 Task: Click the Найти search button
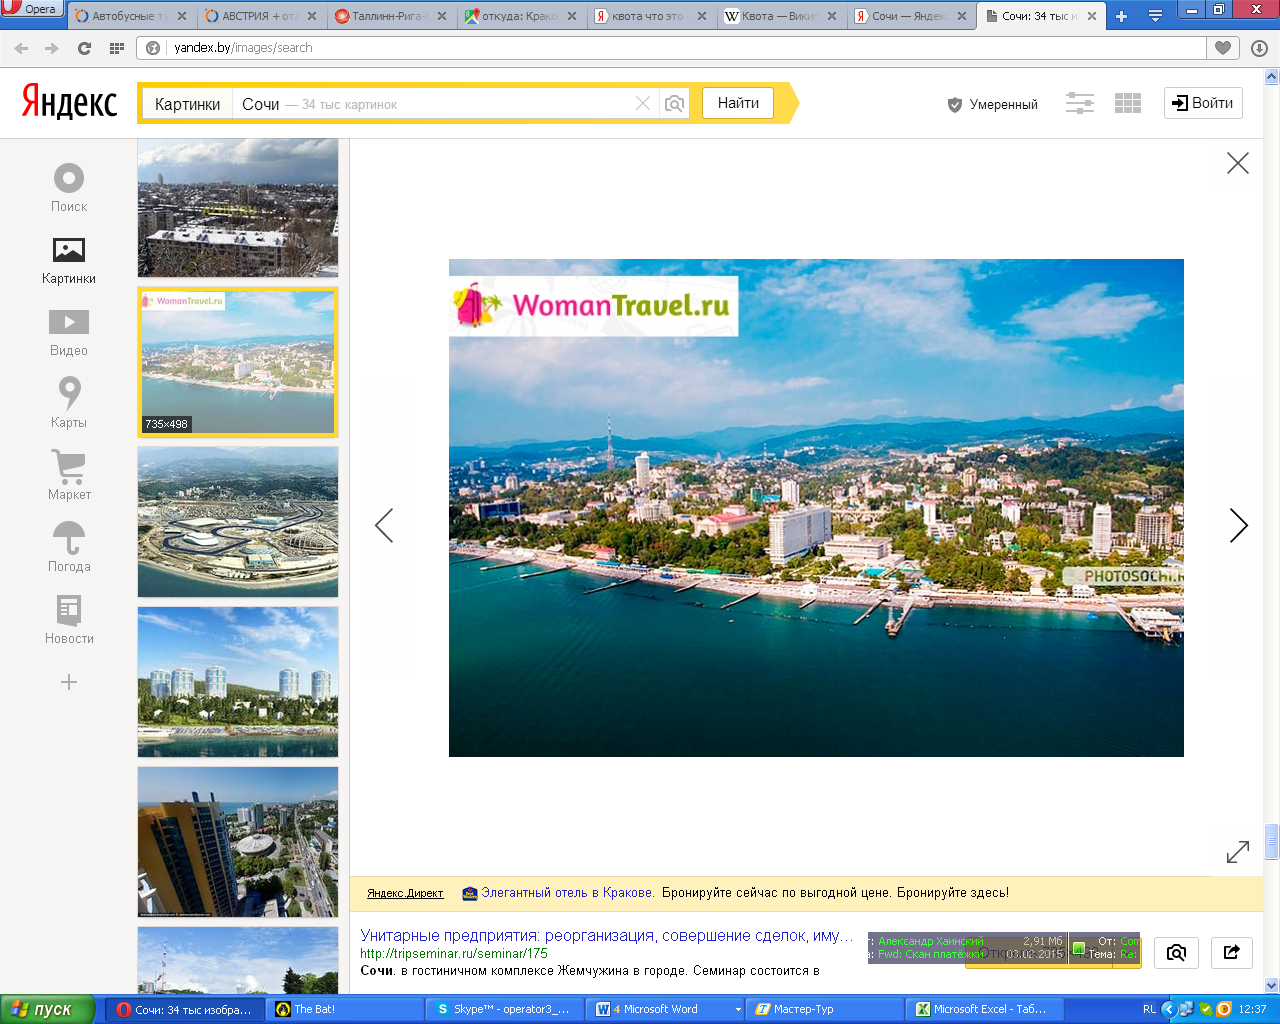pos(738,103)
